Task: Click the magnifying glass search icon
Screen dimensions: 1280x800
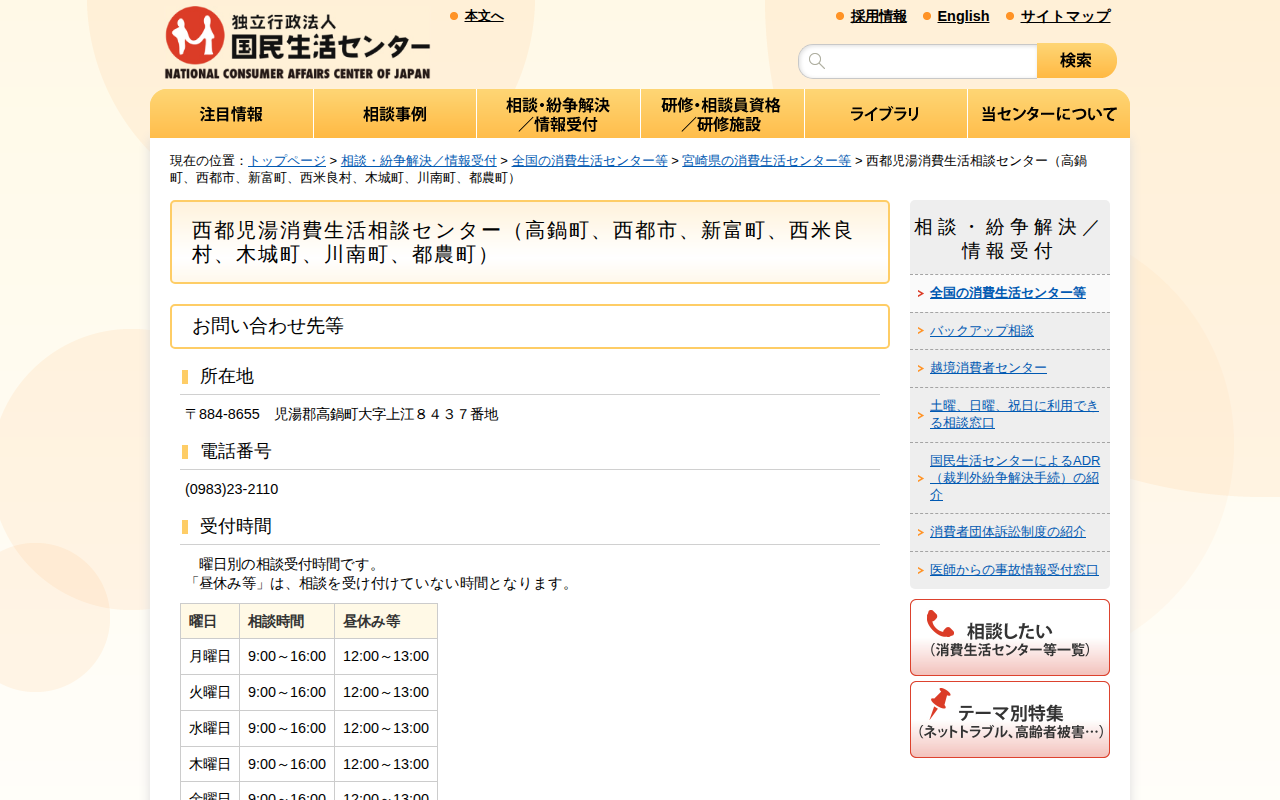Action: pyautogui.click(x=817, y=61)
